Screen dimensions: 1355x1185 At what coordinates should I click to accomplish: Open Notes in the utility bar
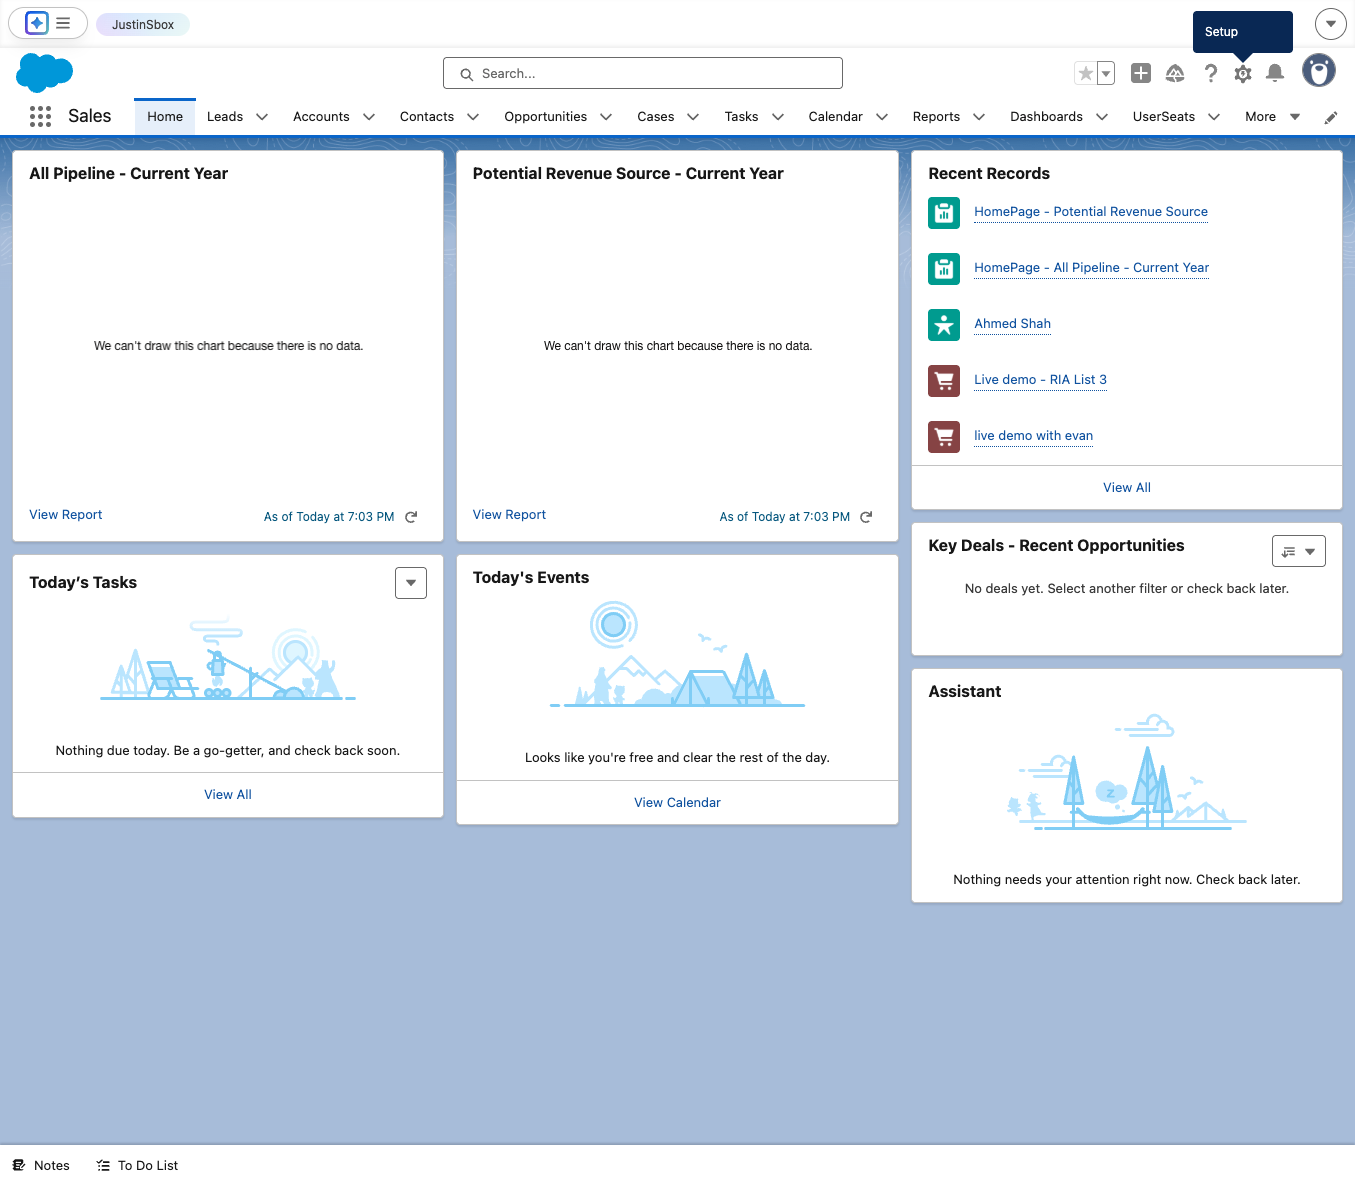pos(41,1165)
